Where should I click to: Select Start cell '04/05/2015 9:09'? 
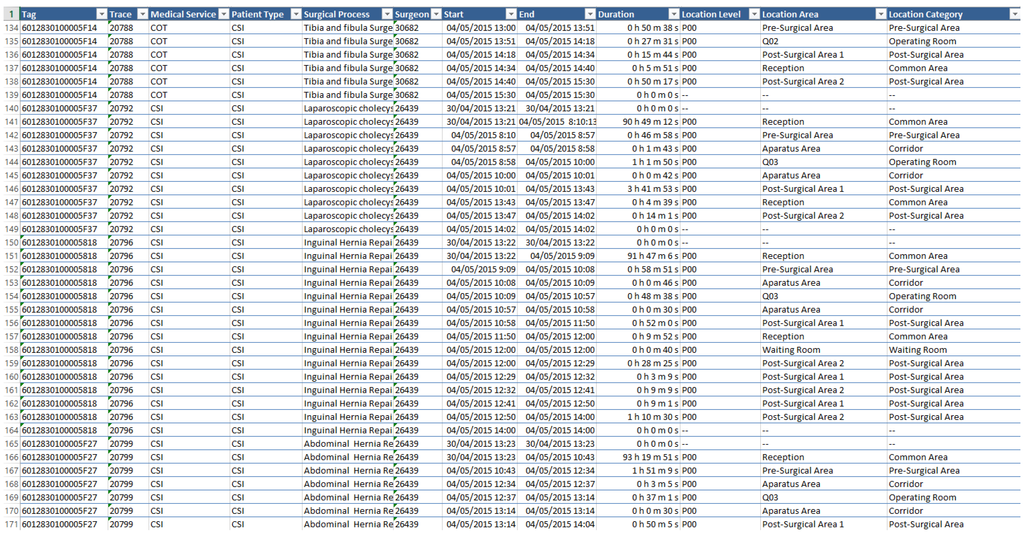coord(480,270)
